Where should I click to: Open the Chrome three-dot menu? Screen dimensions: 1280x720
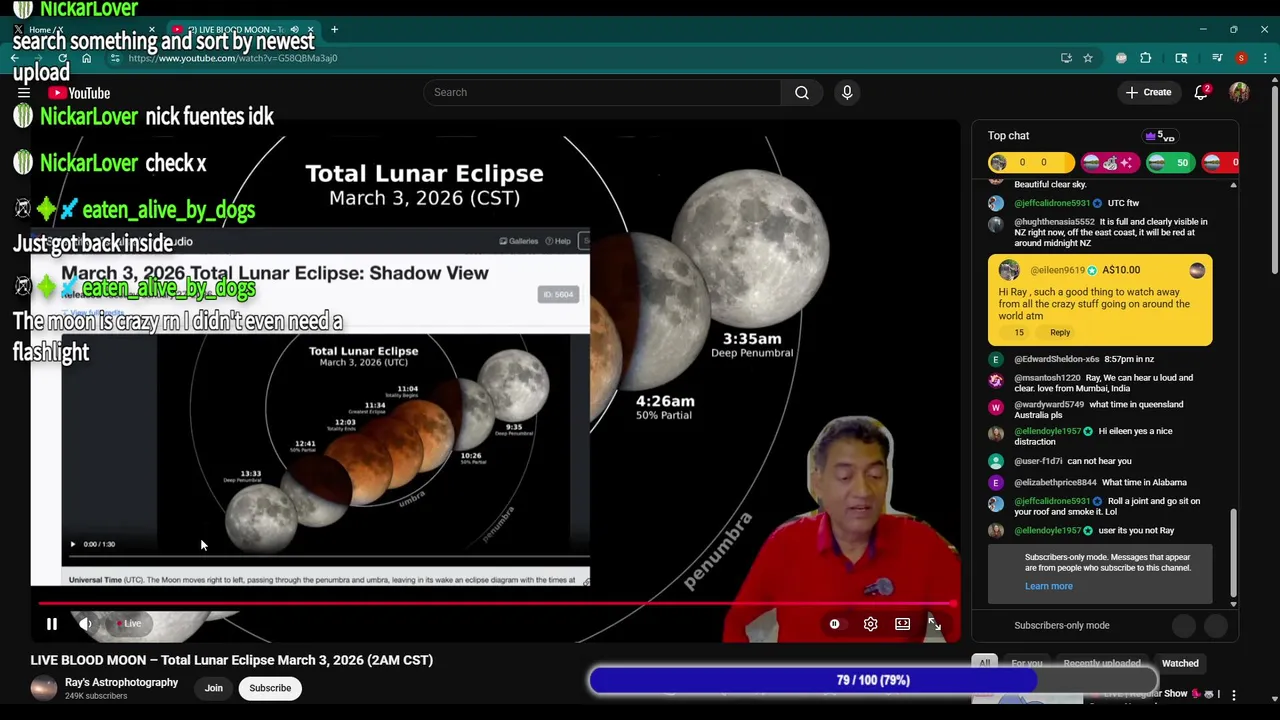coord(1265,58)
